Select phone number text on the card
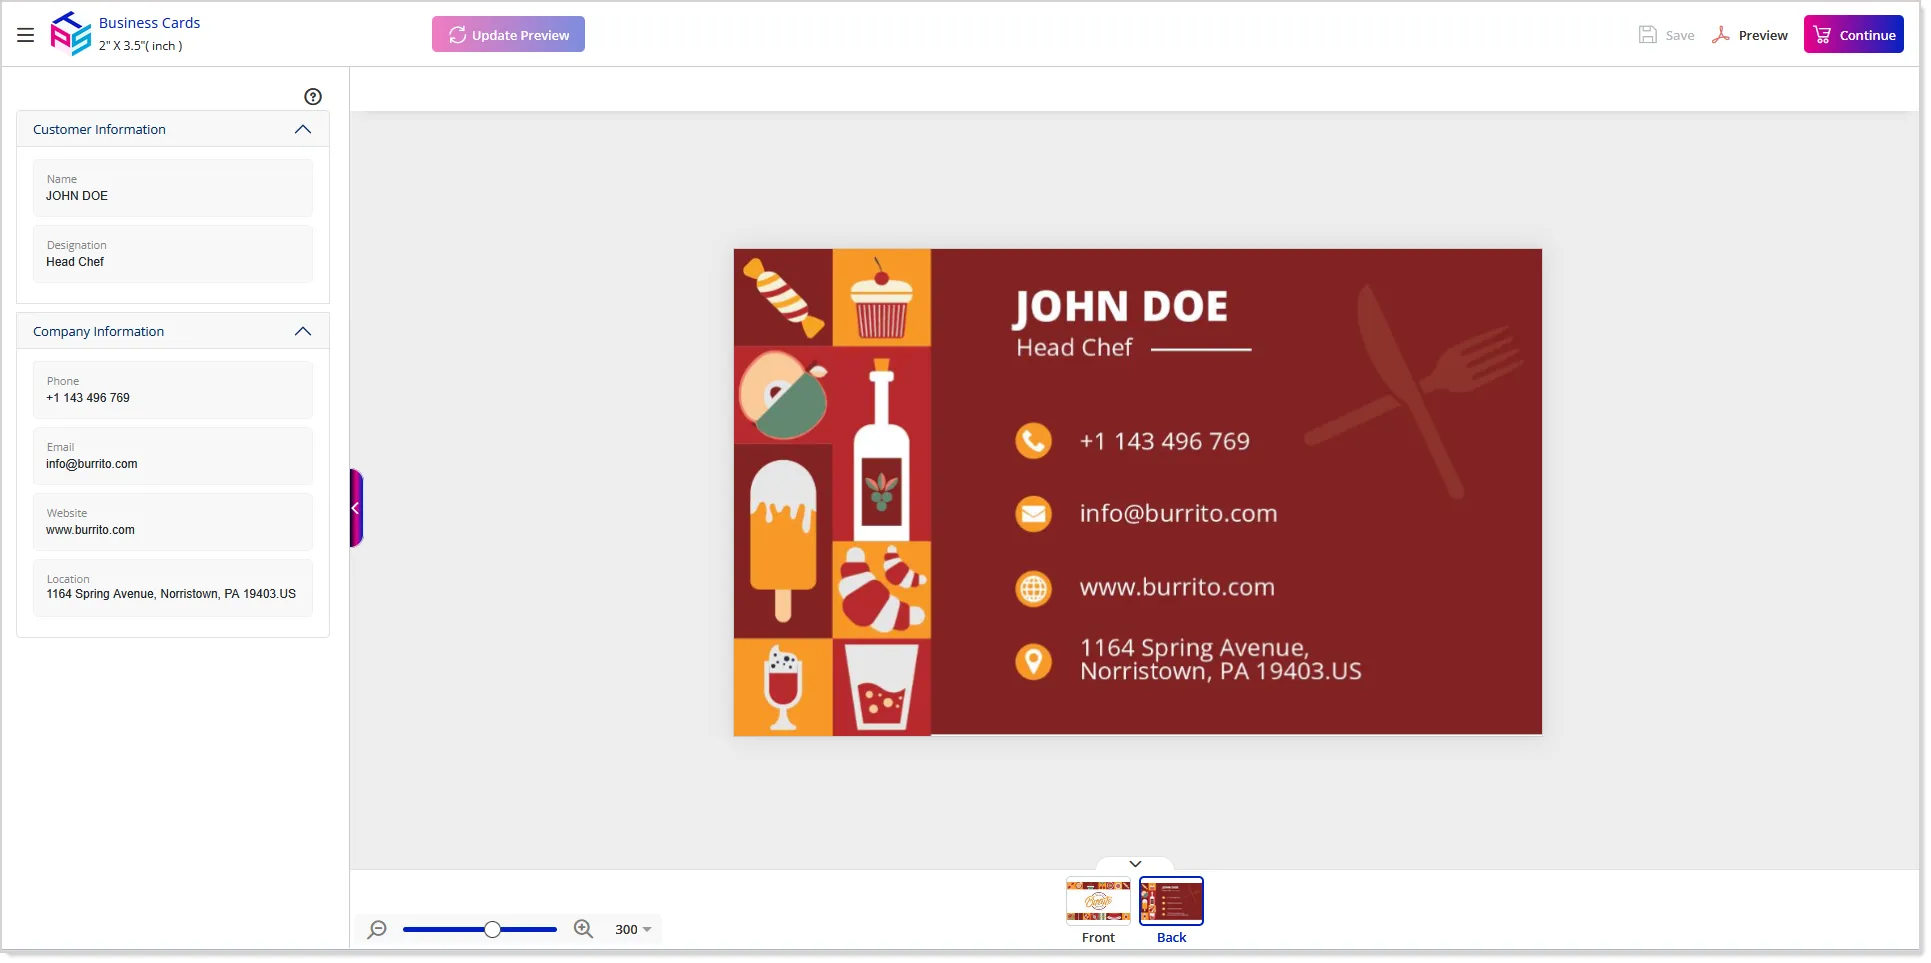This screenshot has width=1931, height=963. click(1165, 442)
